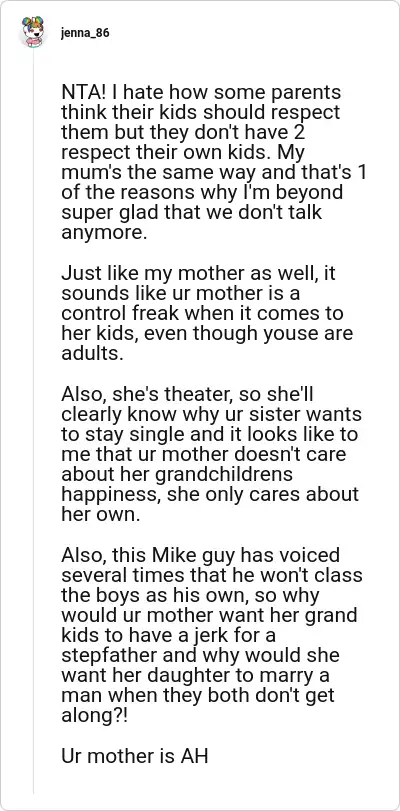Click the text "her own." ending third paragraph
400x811 pixels.
[x=100, y=514]
